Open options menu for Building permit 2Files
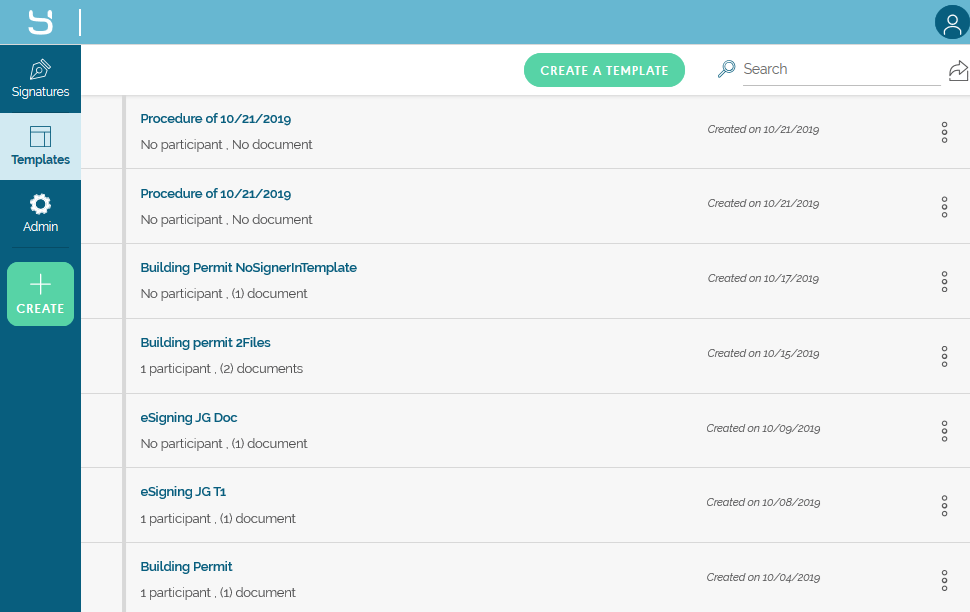970x612 pixels. point(944,356)
